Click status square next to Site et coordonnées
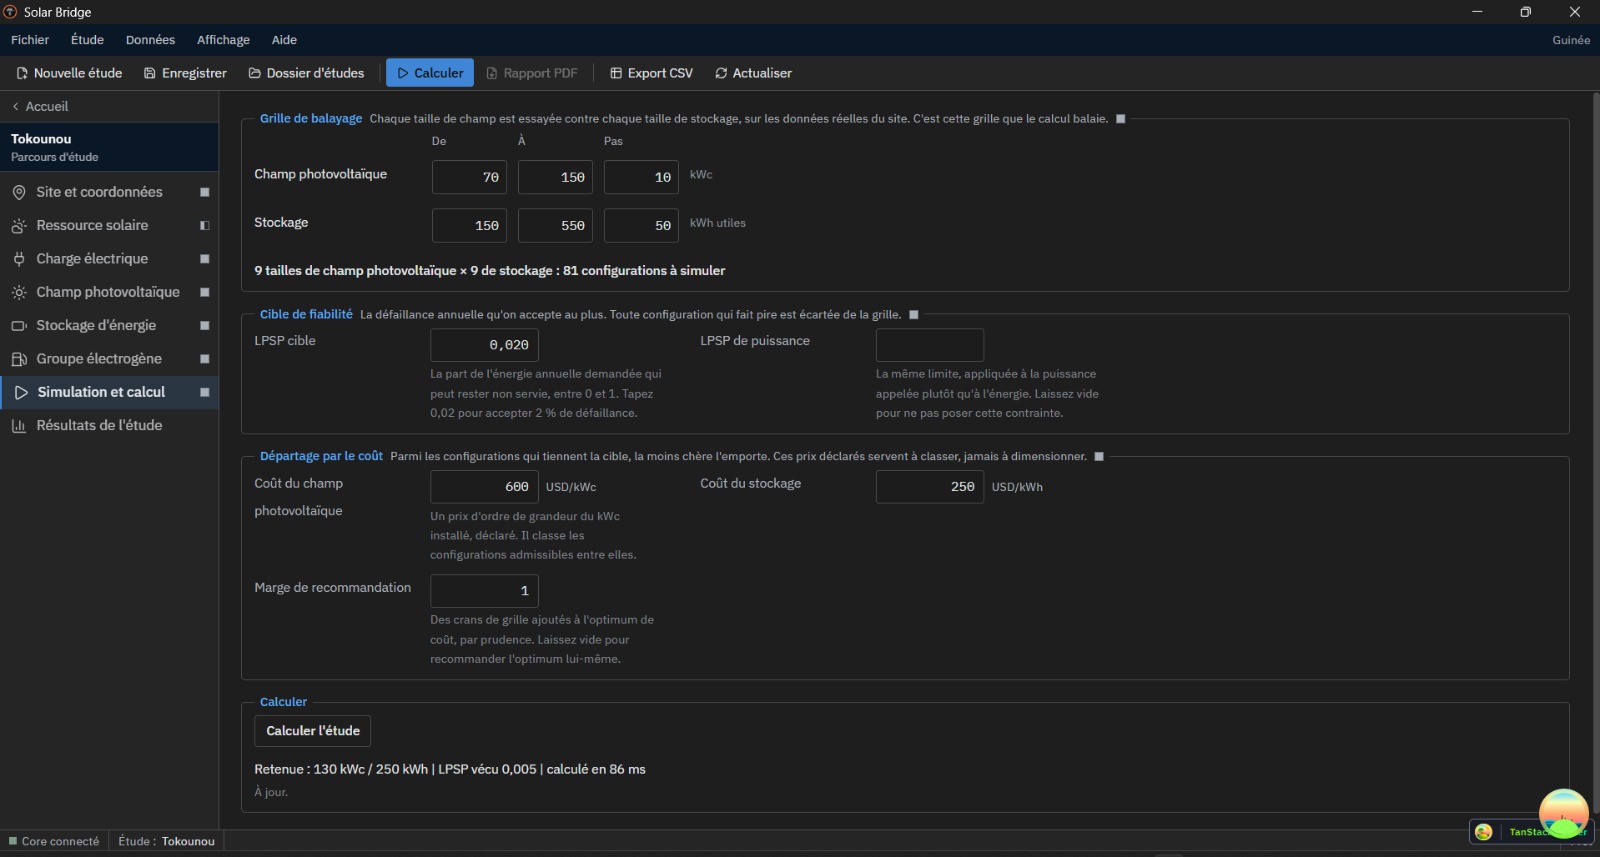The width and height of the screenshot is (1600, 857). pyautogui.click(x=204, y=192)
